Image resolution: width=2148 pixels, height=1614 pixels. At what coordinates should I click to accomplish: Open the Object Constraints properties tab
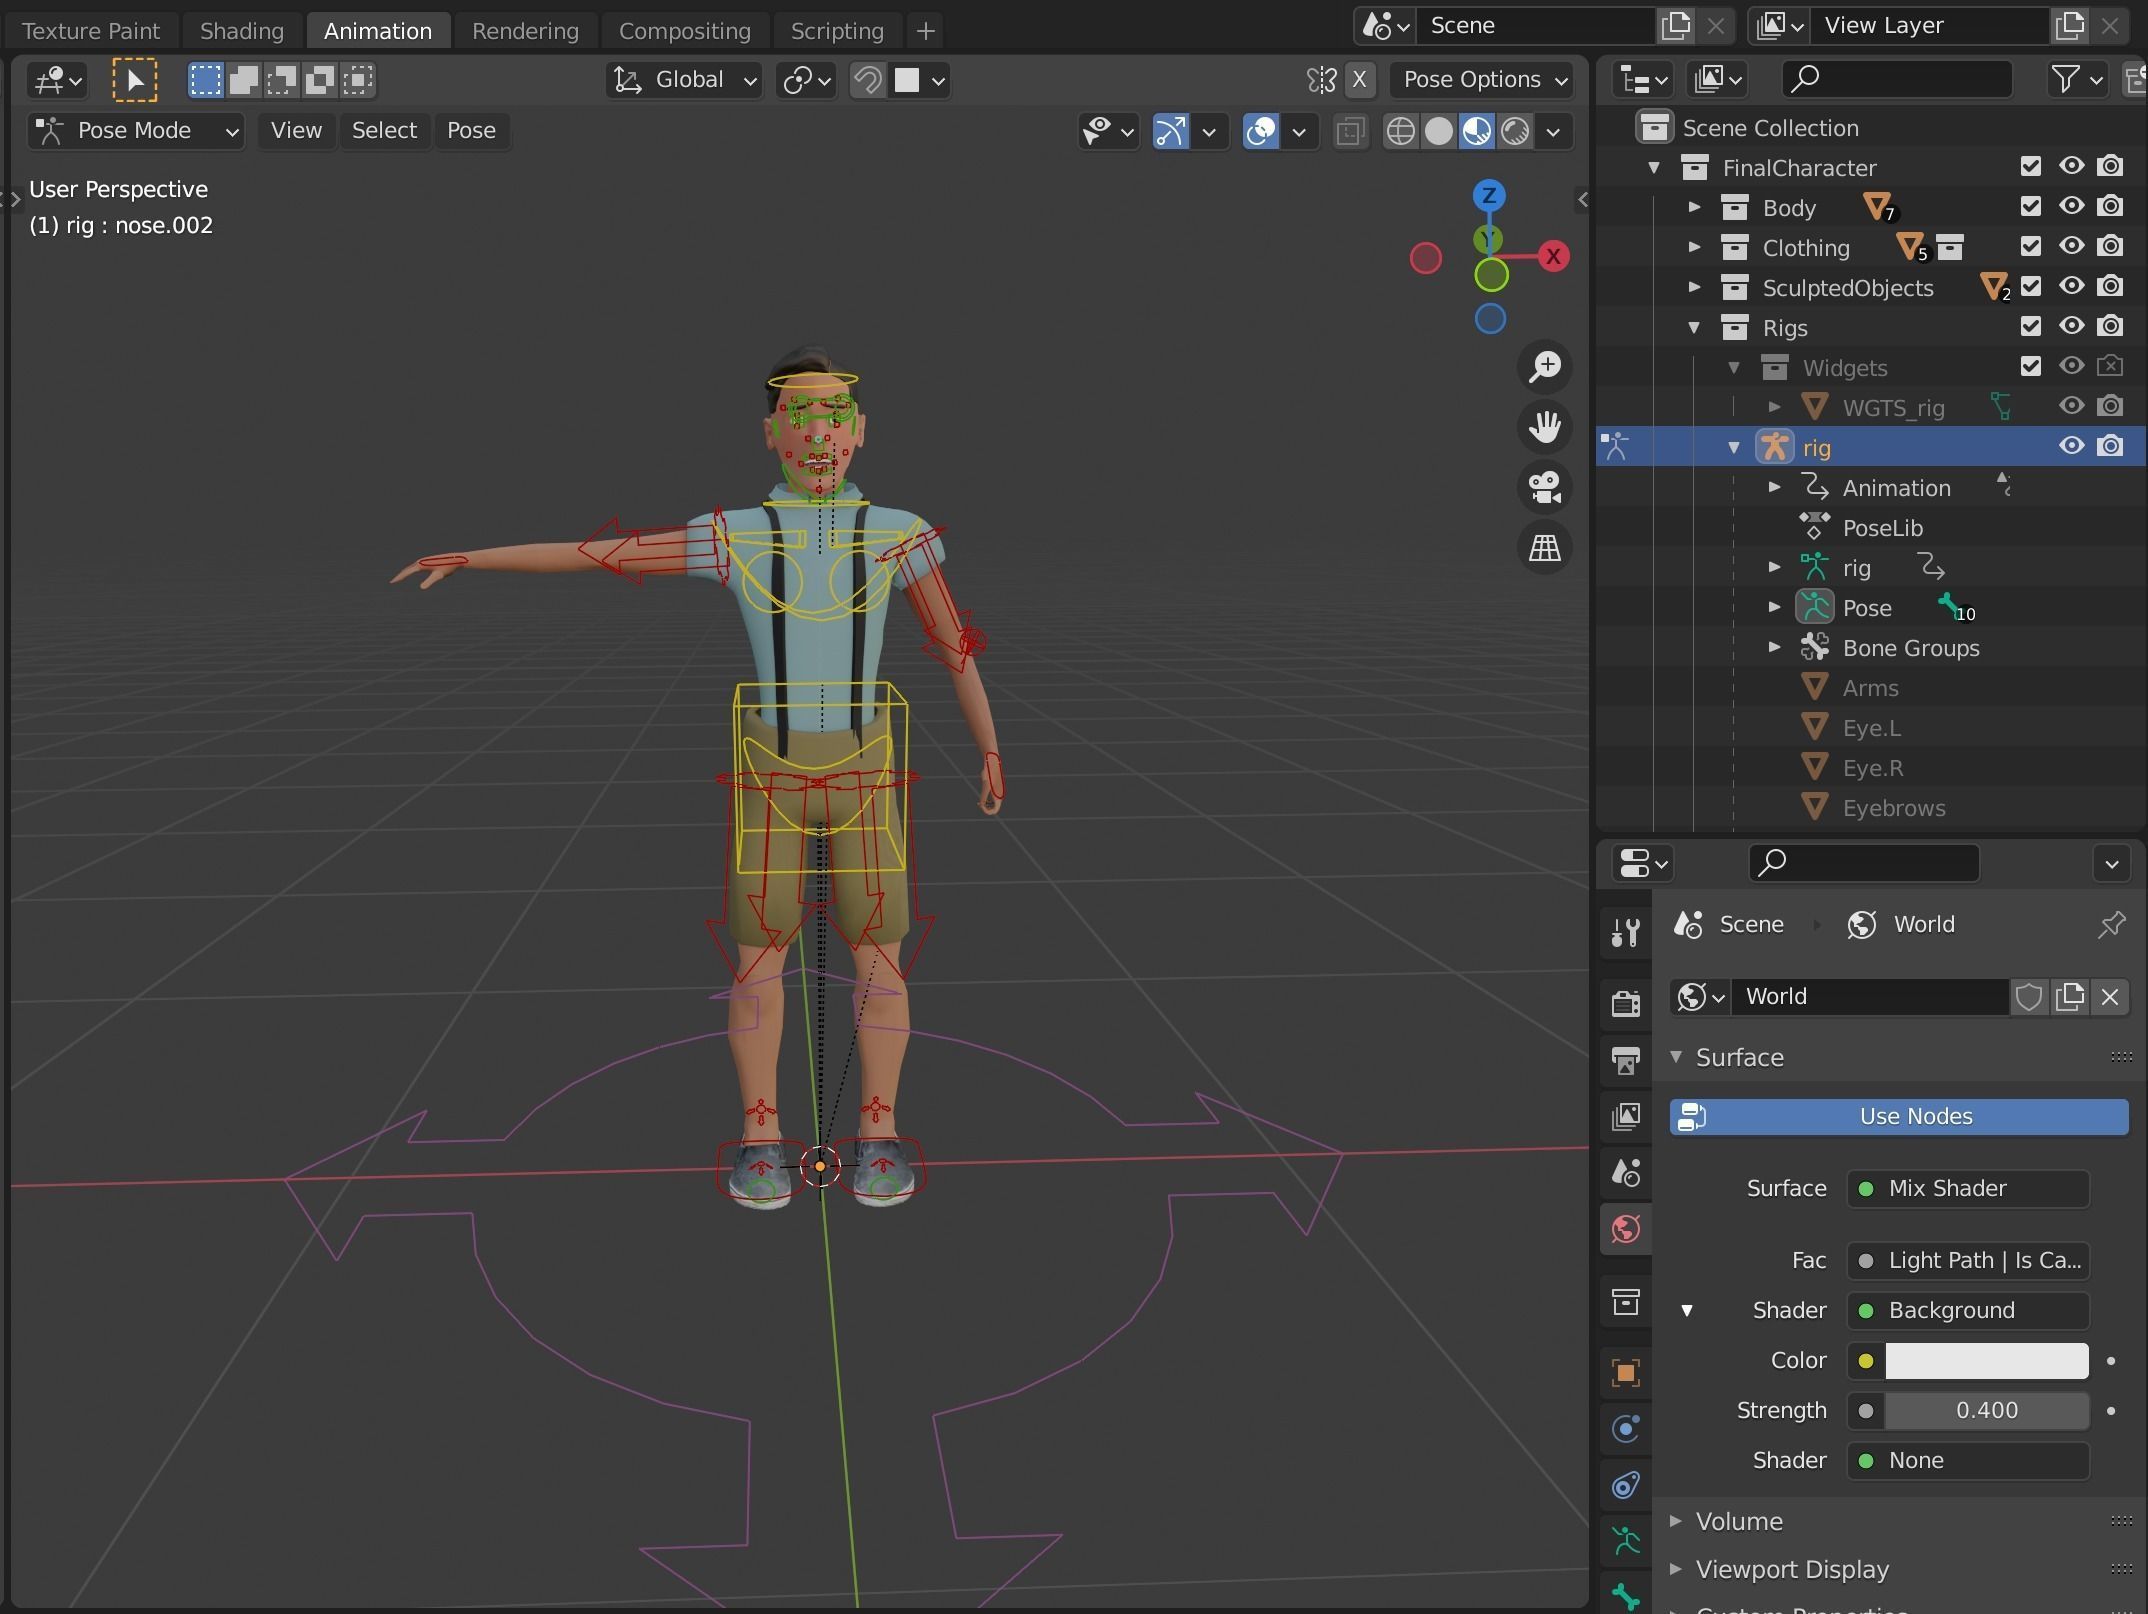point(1626,1484)
